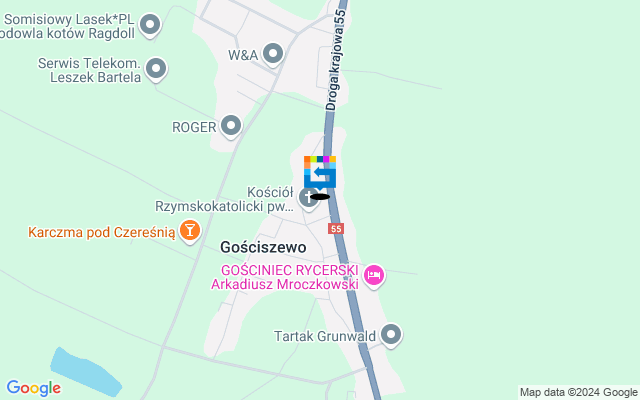The image size is (640, 400).
Task: Click the Tartak Grunwald text label
Action: (x=325, y=336)
